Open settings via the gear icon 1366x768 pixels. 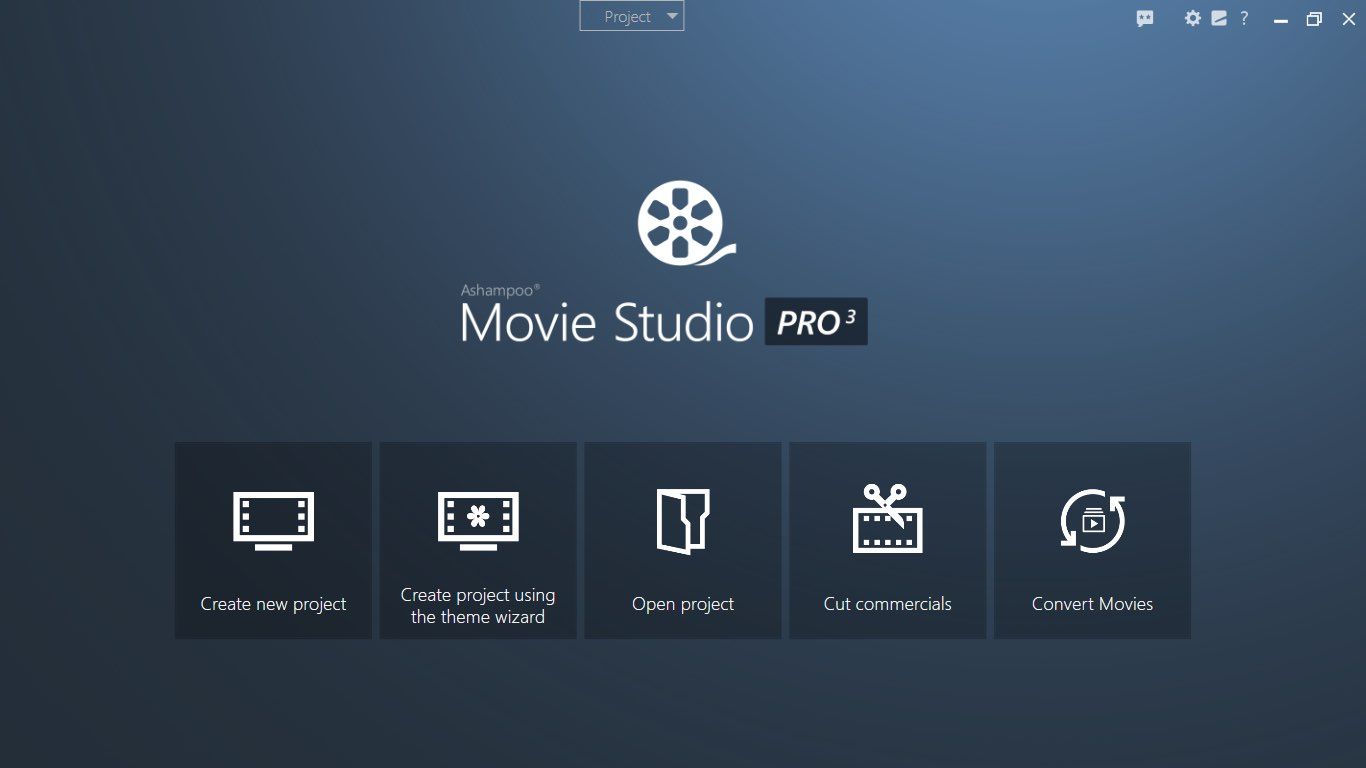pos(1192,18)
